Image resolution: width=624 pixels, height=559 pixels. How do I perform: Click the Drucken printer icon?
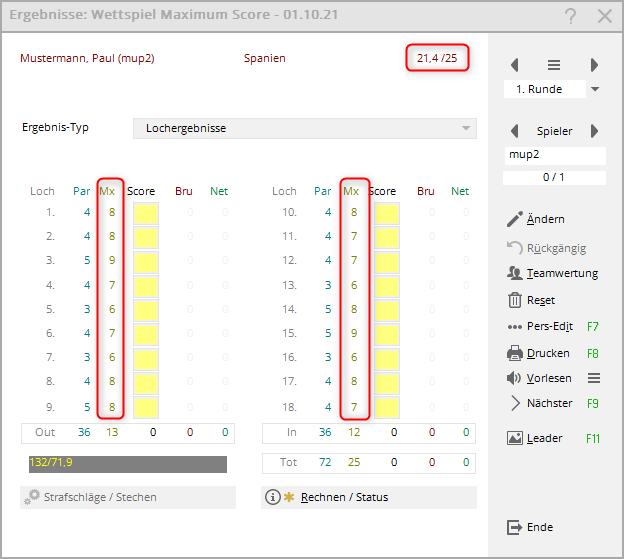point(515,353)
